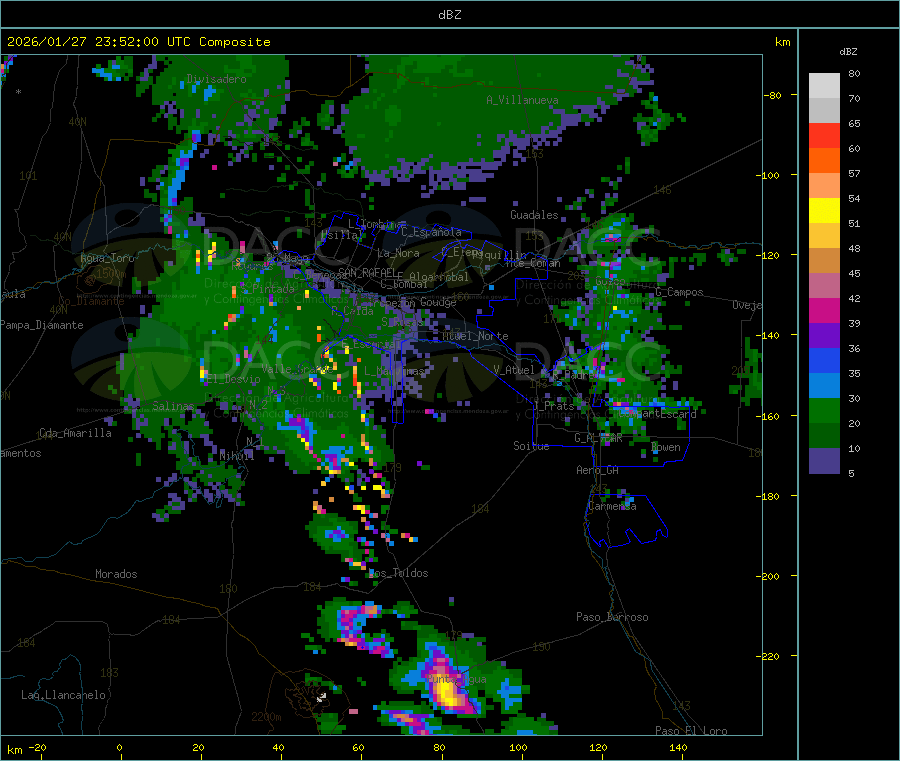The image size is (900, 761).
Task: Select the magenta 39-42 dBZ legend band
Action: [x=824, y=310]
